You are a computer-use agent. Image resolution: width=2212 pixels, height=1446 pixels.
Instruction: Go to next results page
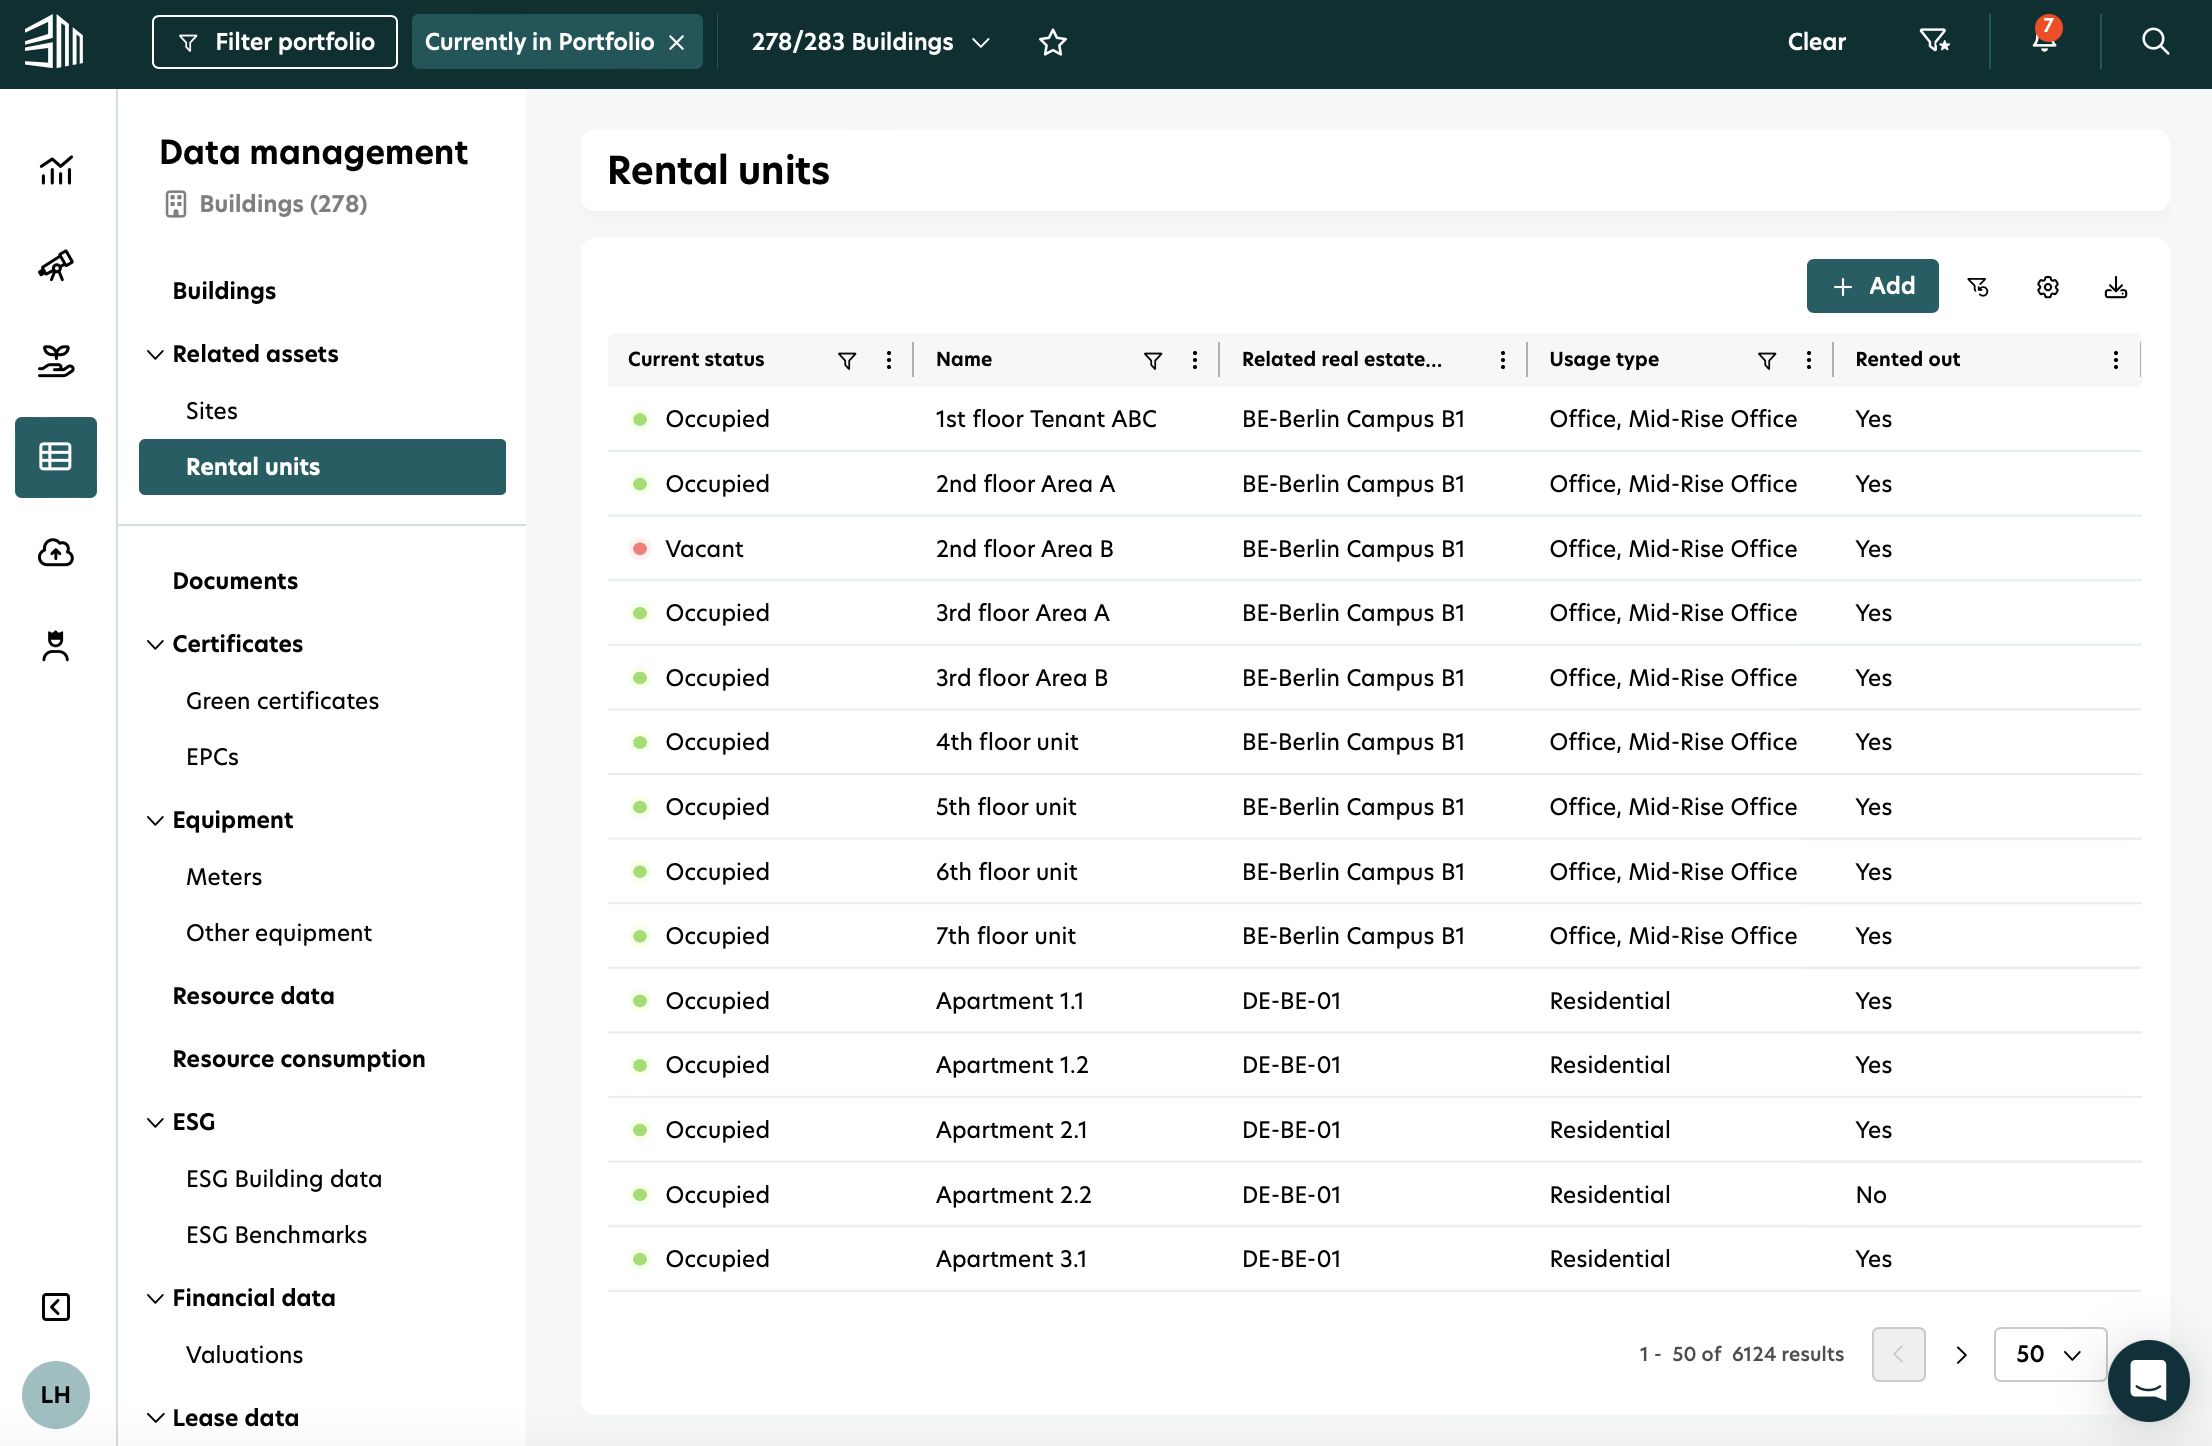pos(1961,1354)
